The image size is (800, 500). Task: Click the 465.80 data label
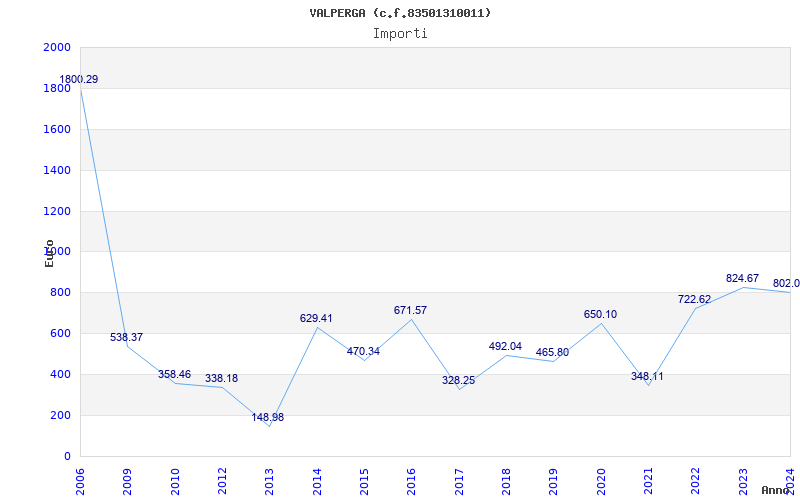(x=553, y=353)
